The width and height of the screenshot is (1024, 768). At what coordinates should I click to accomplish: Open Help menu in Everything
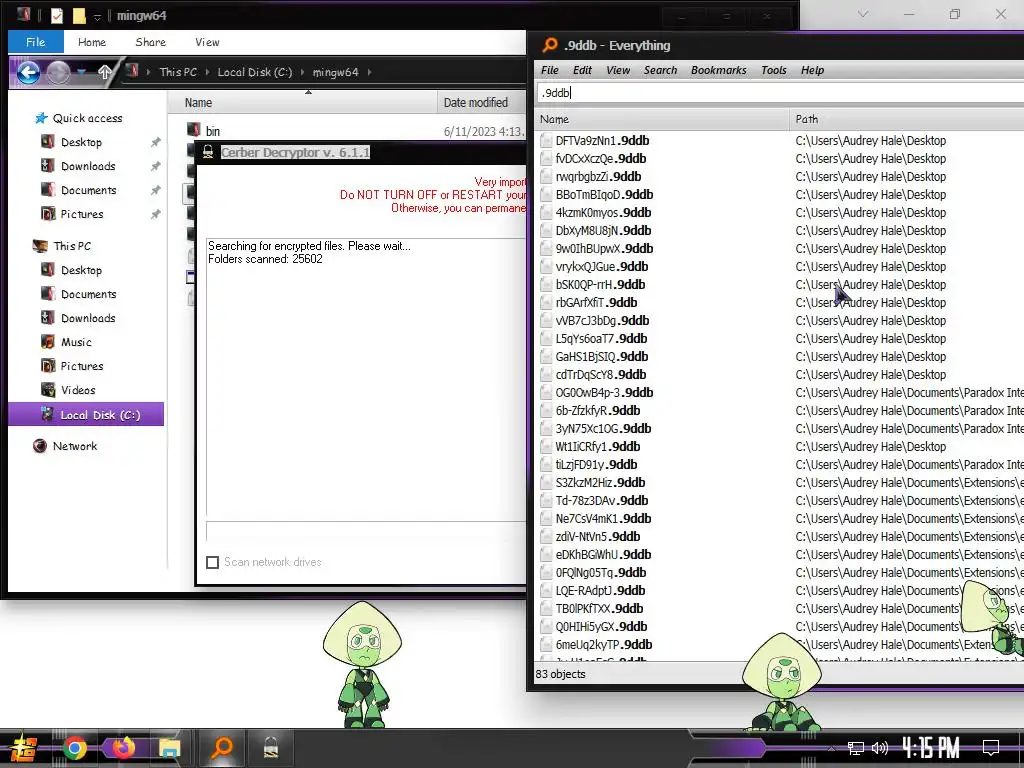[x=812, y=70]
